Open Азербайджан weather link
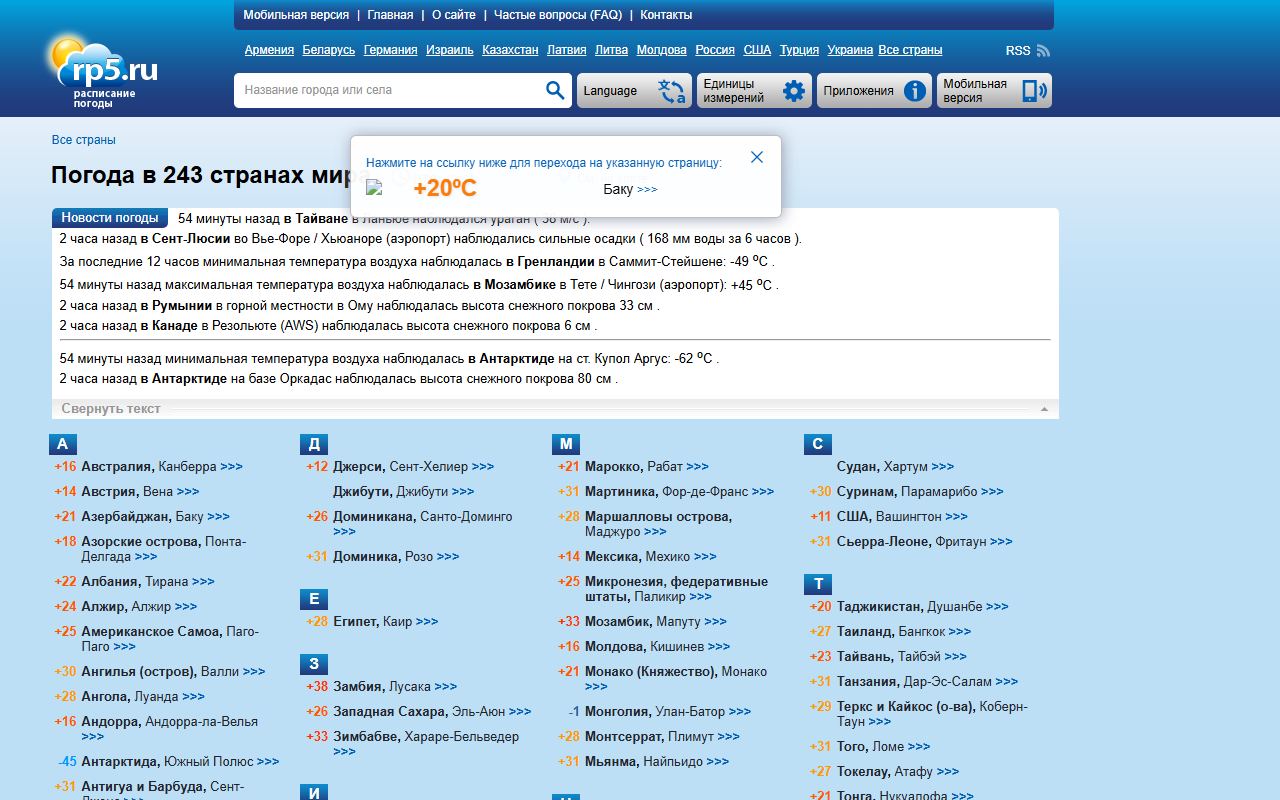1280x800 pixels. (x=126, y=517)
